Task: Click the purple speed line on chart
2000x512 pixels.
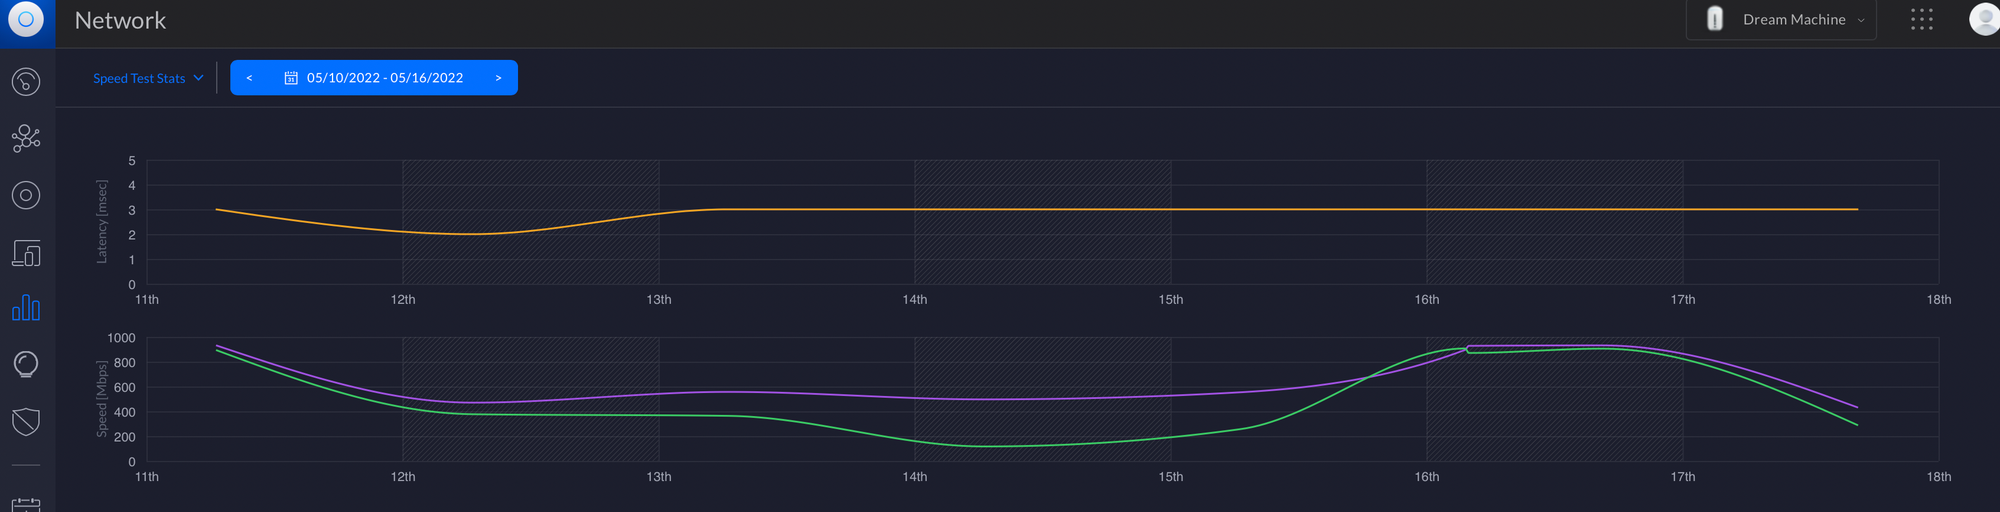Action: click(1000, 399)
